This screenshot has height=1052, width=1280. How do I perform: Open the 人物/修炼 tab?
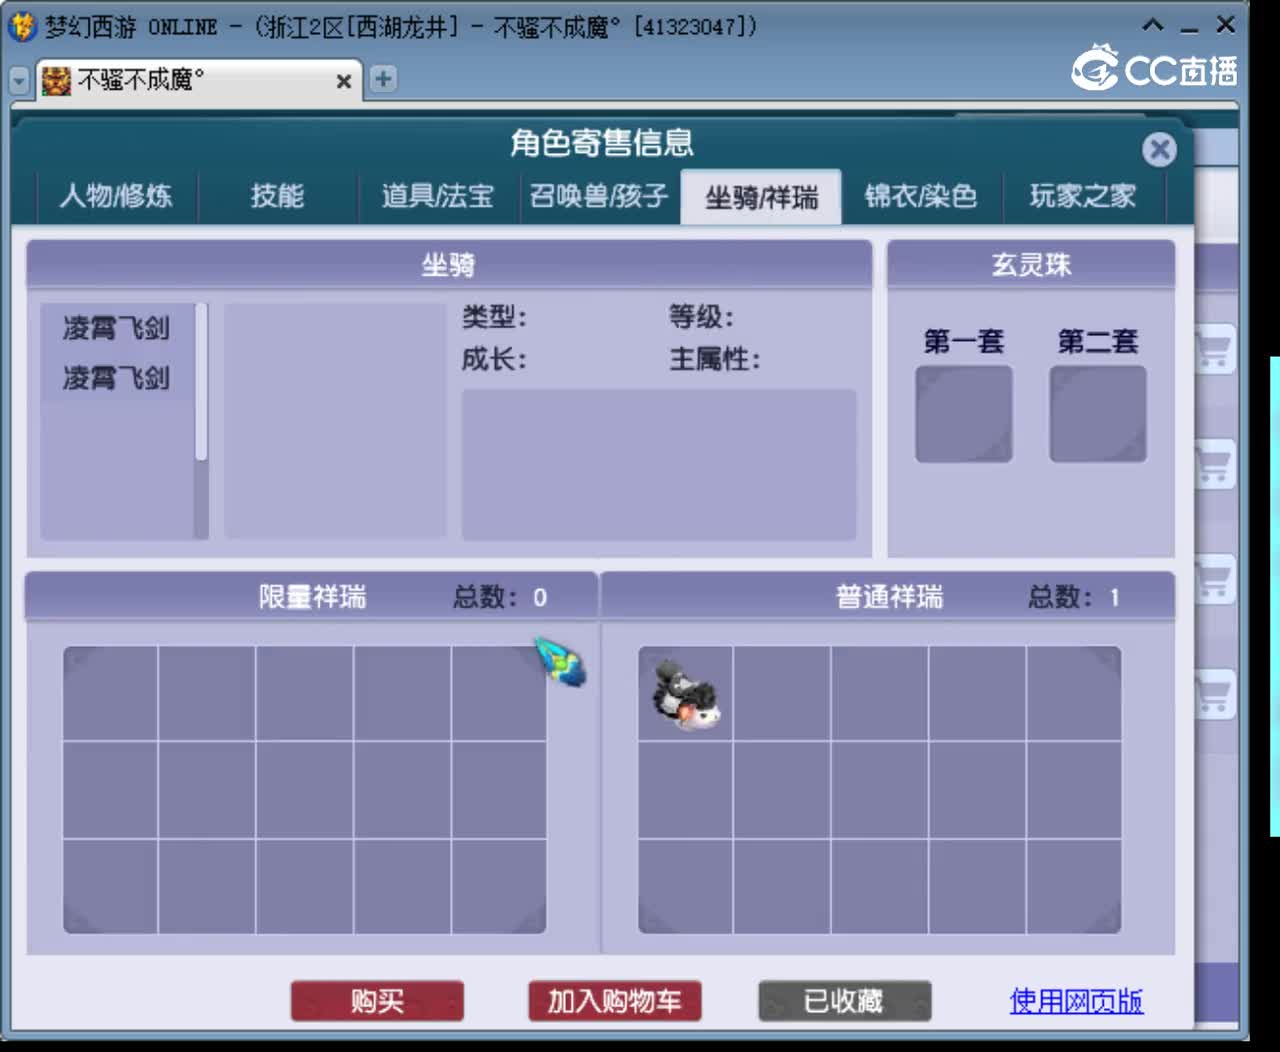[116, 195]
